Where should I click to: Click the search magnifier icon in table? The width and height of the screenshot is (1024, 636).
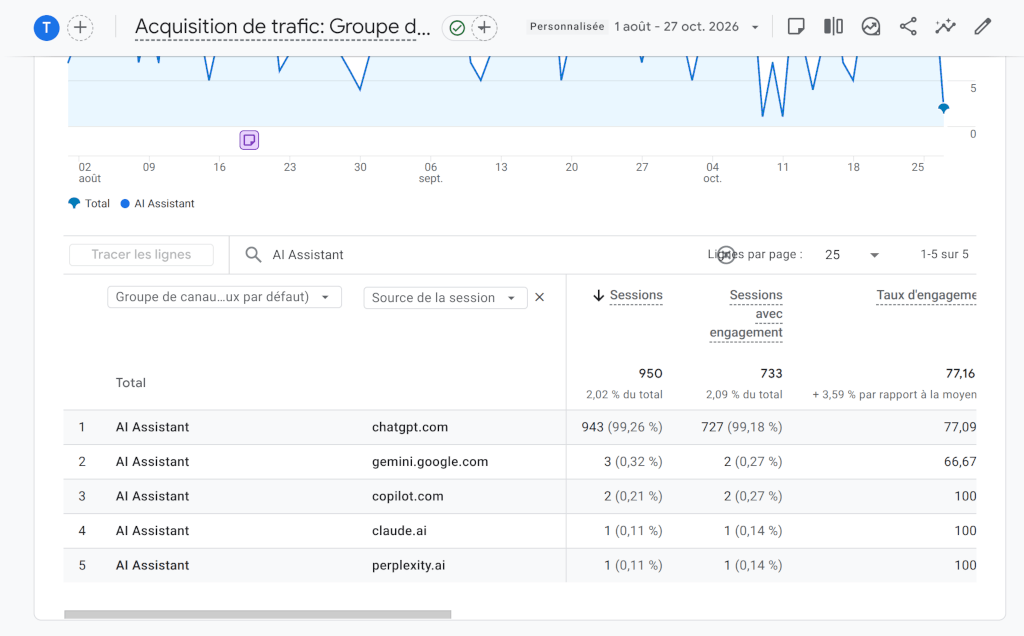pos(253,255)
